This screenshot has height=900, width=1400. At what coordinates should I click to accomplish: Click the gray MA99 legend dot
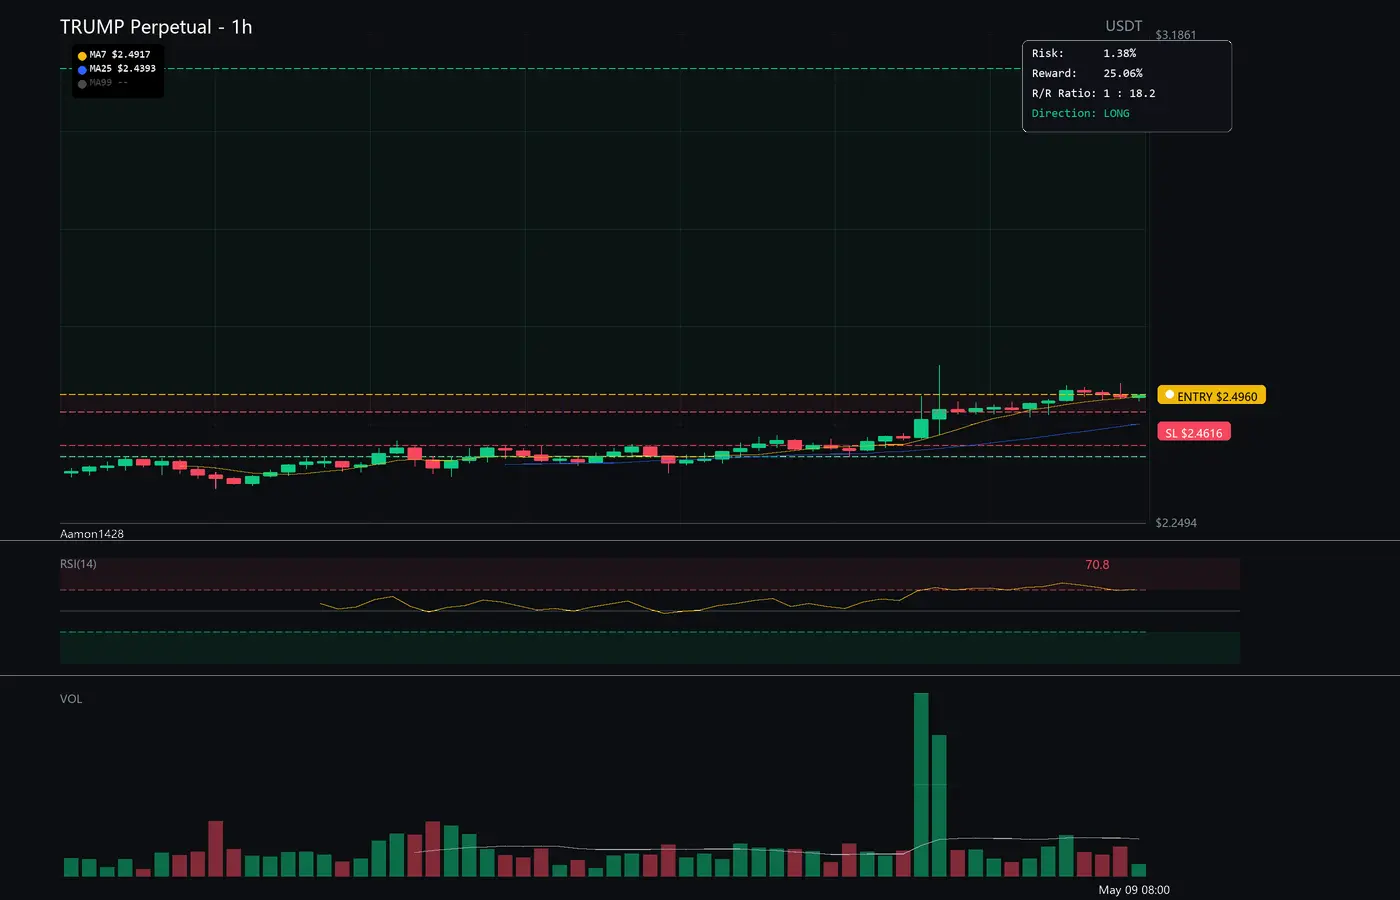pyautogui.click(x=82, y=84)
